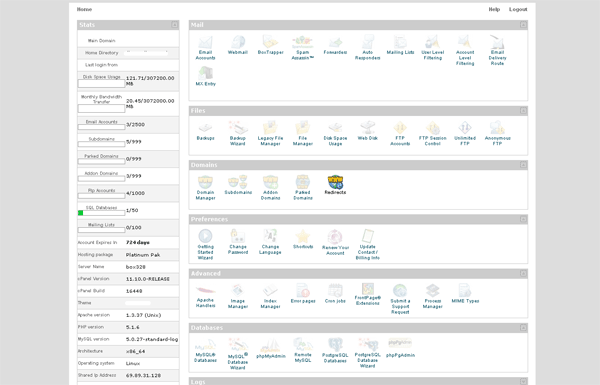This screenshot has width=600, height=385.
Task: Open Legacy File Manager
Action: 270,134
